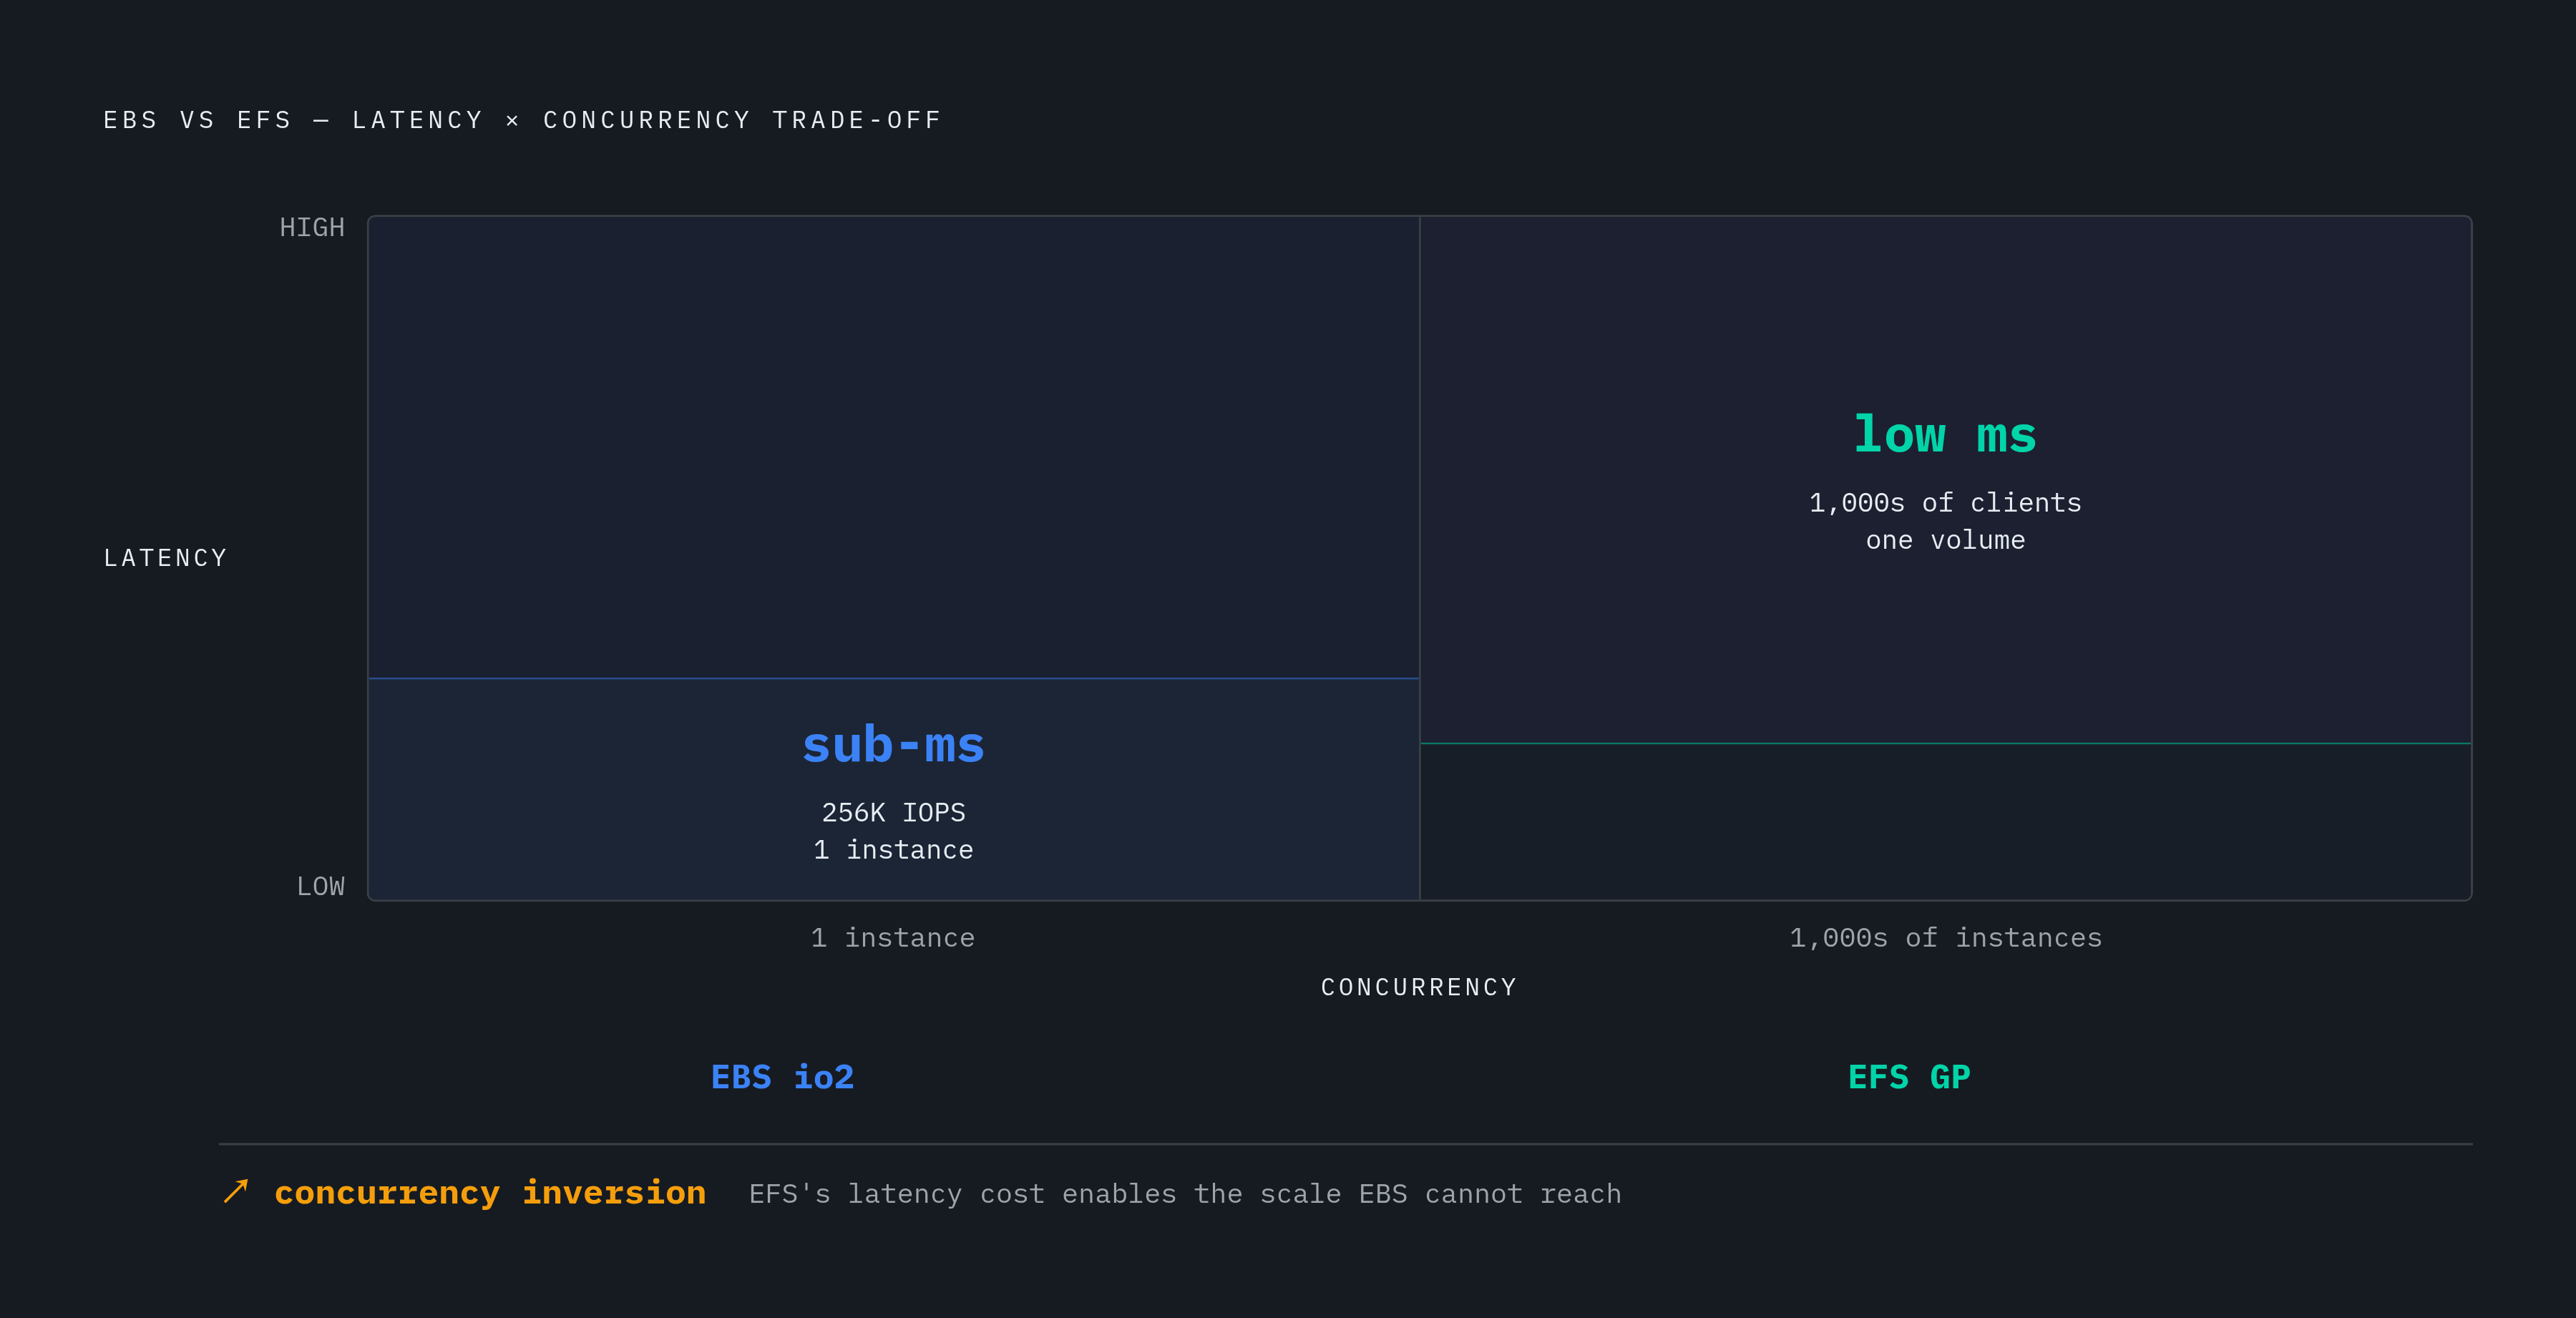The width and height of the screenshot is (2576, 1318).
Task: Click the '1,000s of instances' tick label
Action: point(1945,938)
